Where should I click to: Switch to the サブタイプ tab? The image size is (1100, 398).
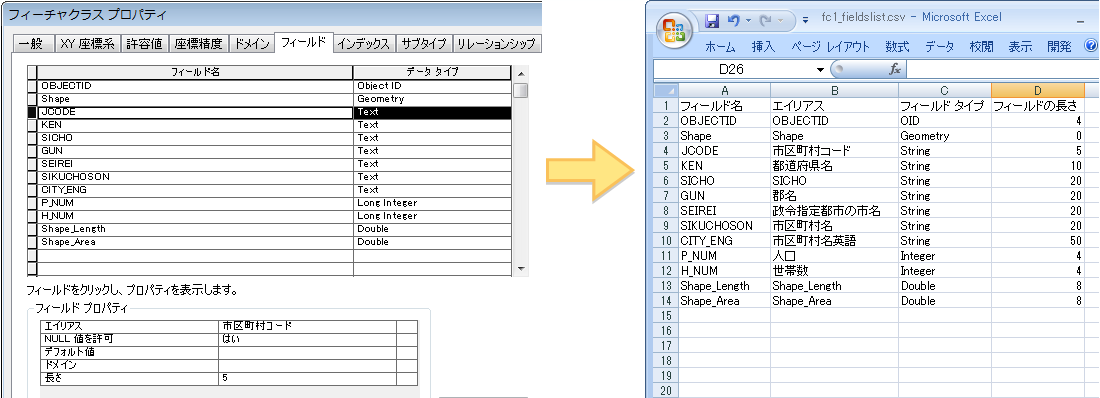point(424,44)
